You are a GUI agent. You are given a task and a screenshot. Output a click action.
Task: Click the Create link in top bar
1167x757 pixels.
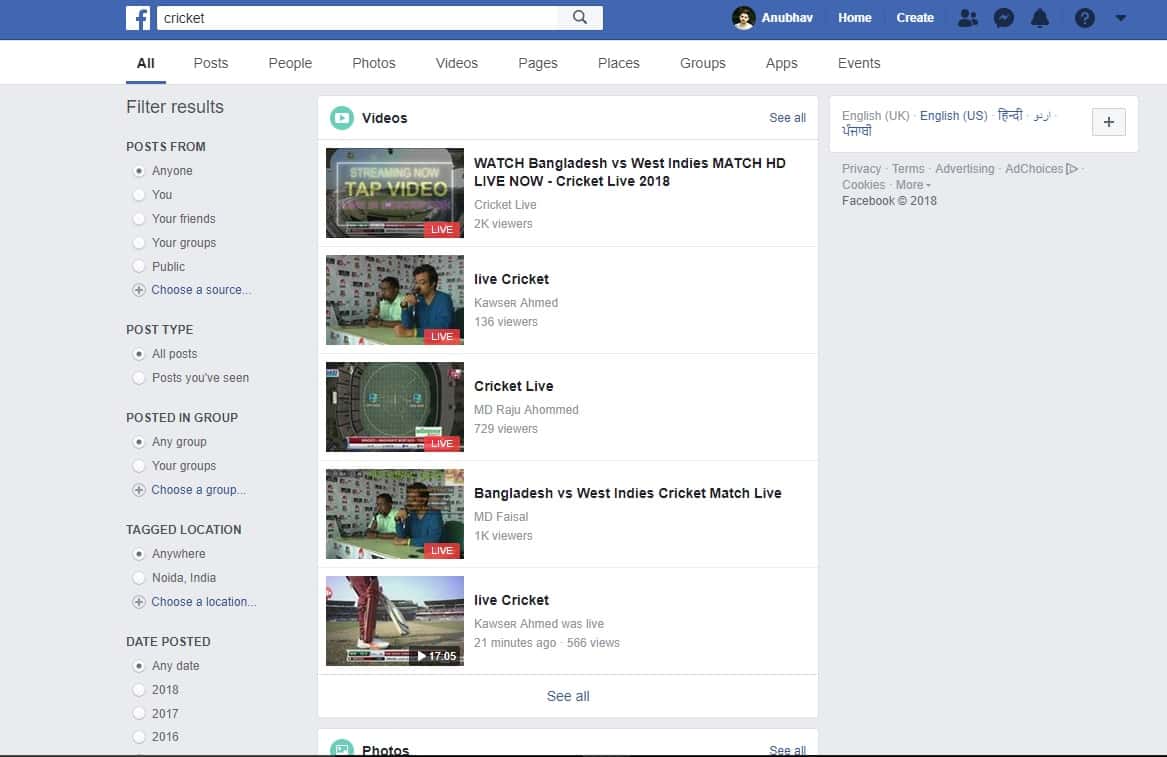point(915,18)
